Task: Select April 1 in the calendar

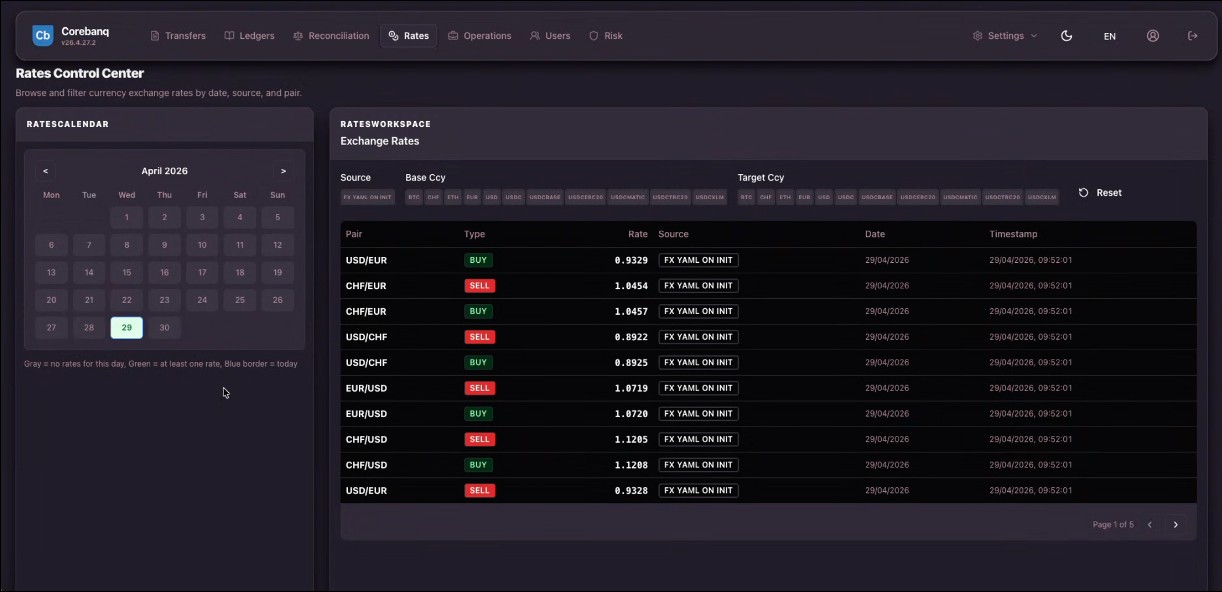Action: tap(127, 217)
